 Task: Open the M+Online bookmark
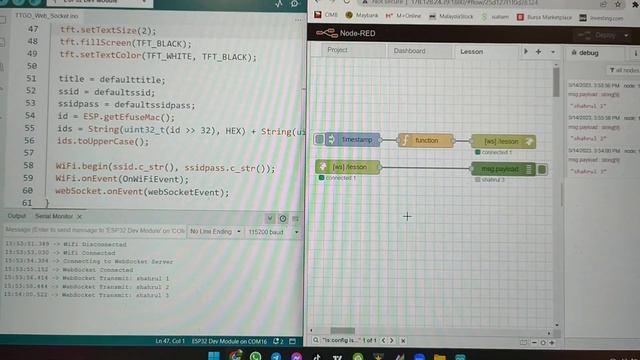[x=403, y=16]
